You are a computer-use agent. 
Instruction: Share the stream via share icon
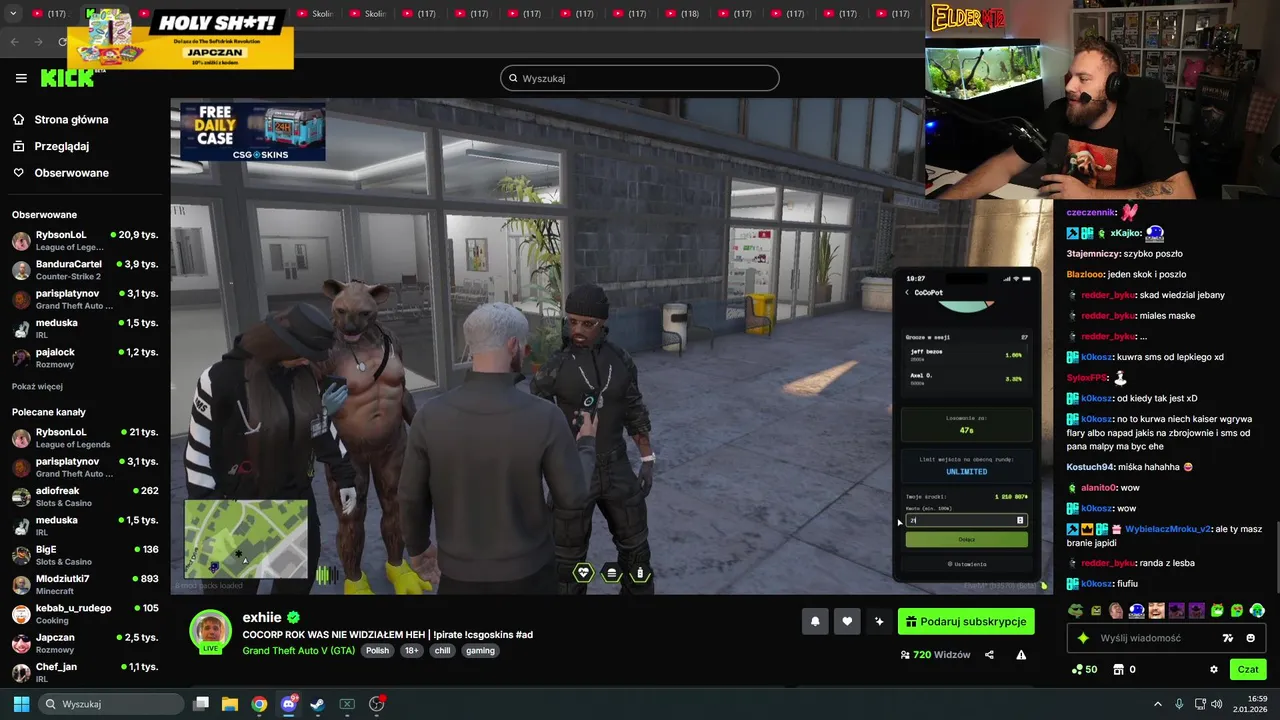tap(989, 655)
